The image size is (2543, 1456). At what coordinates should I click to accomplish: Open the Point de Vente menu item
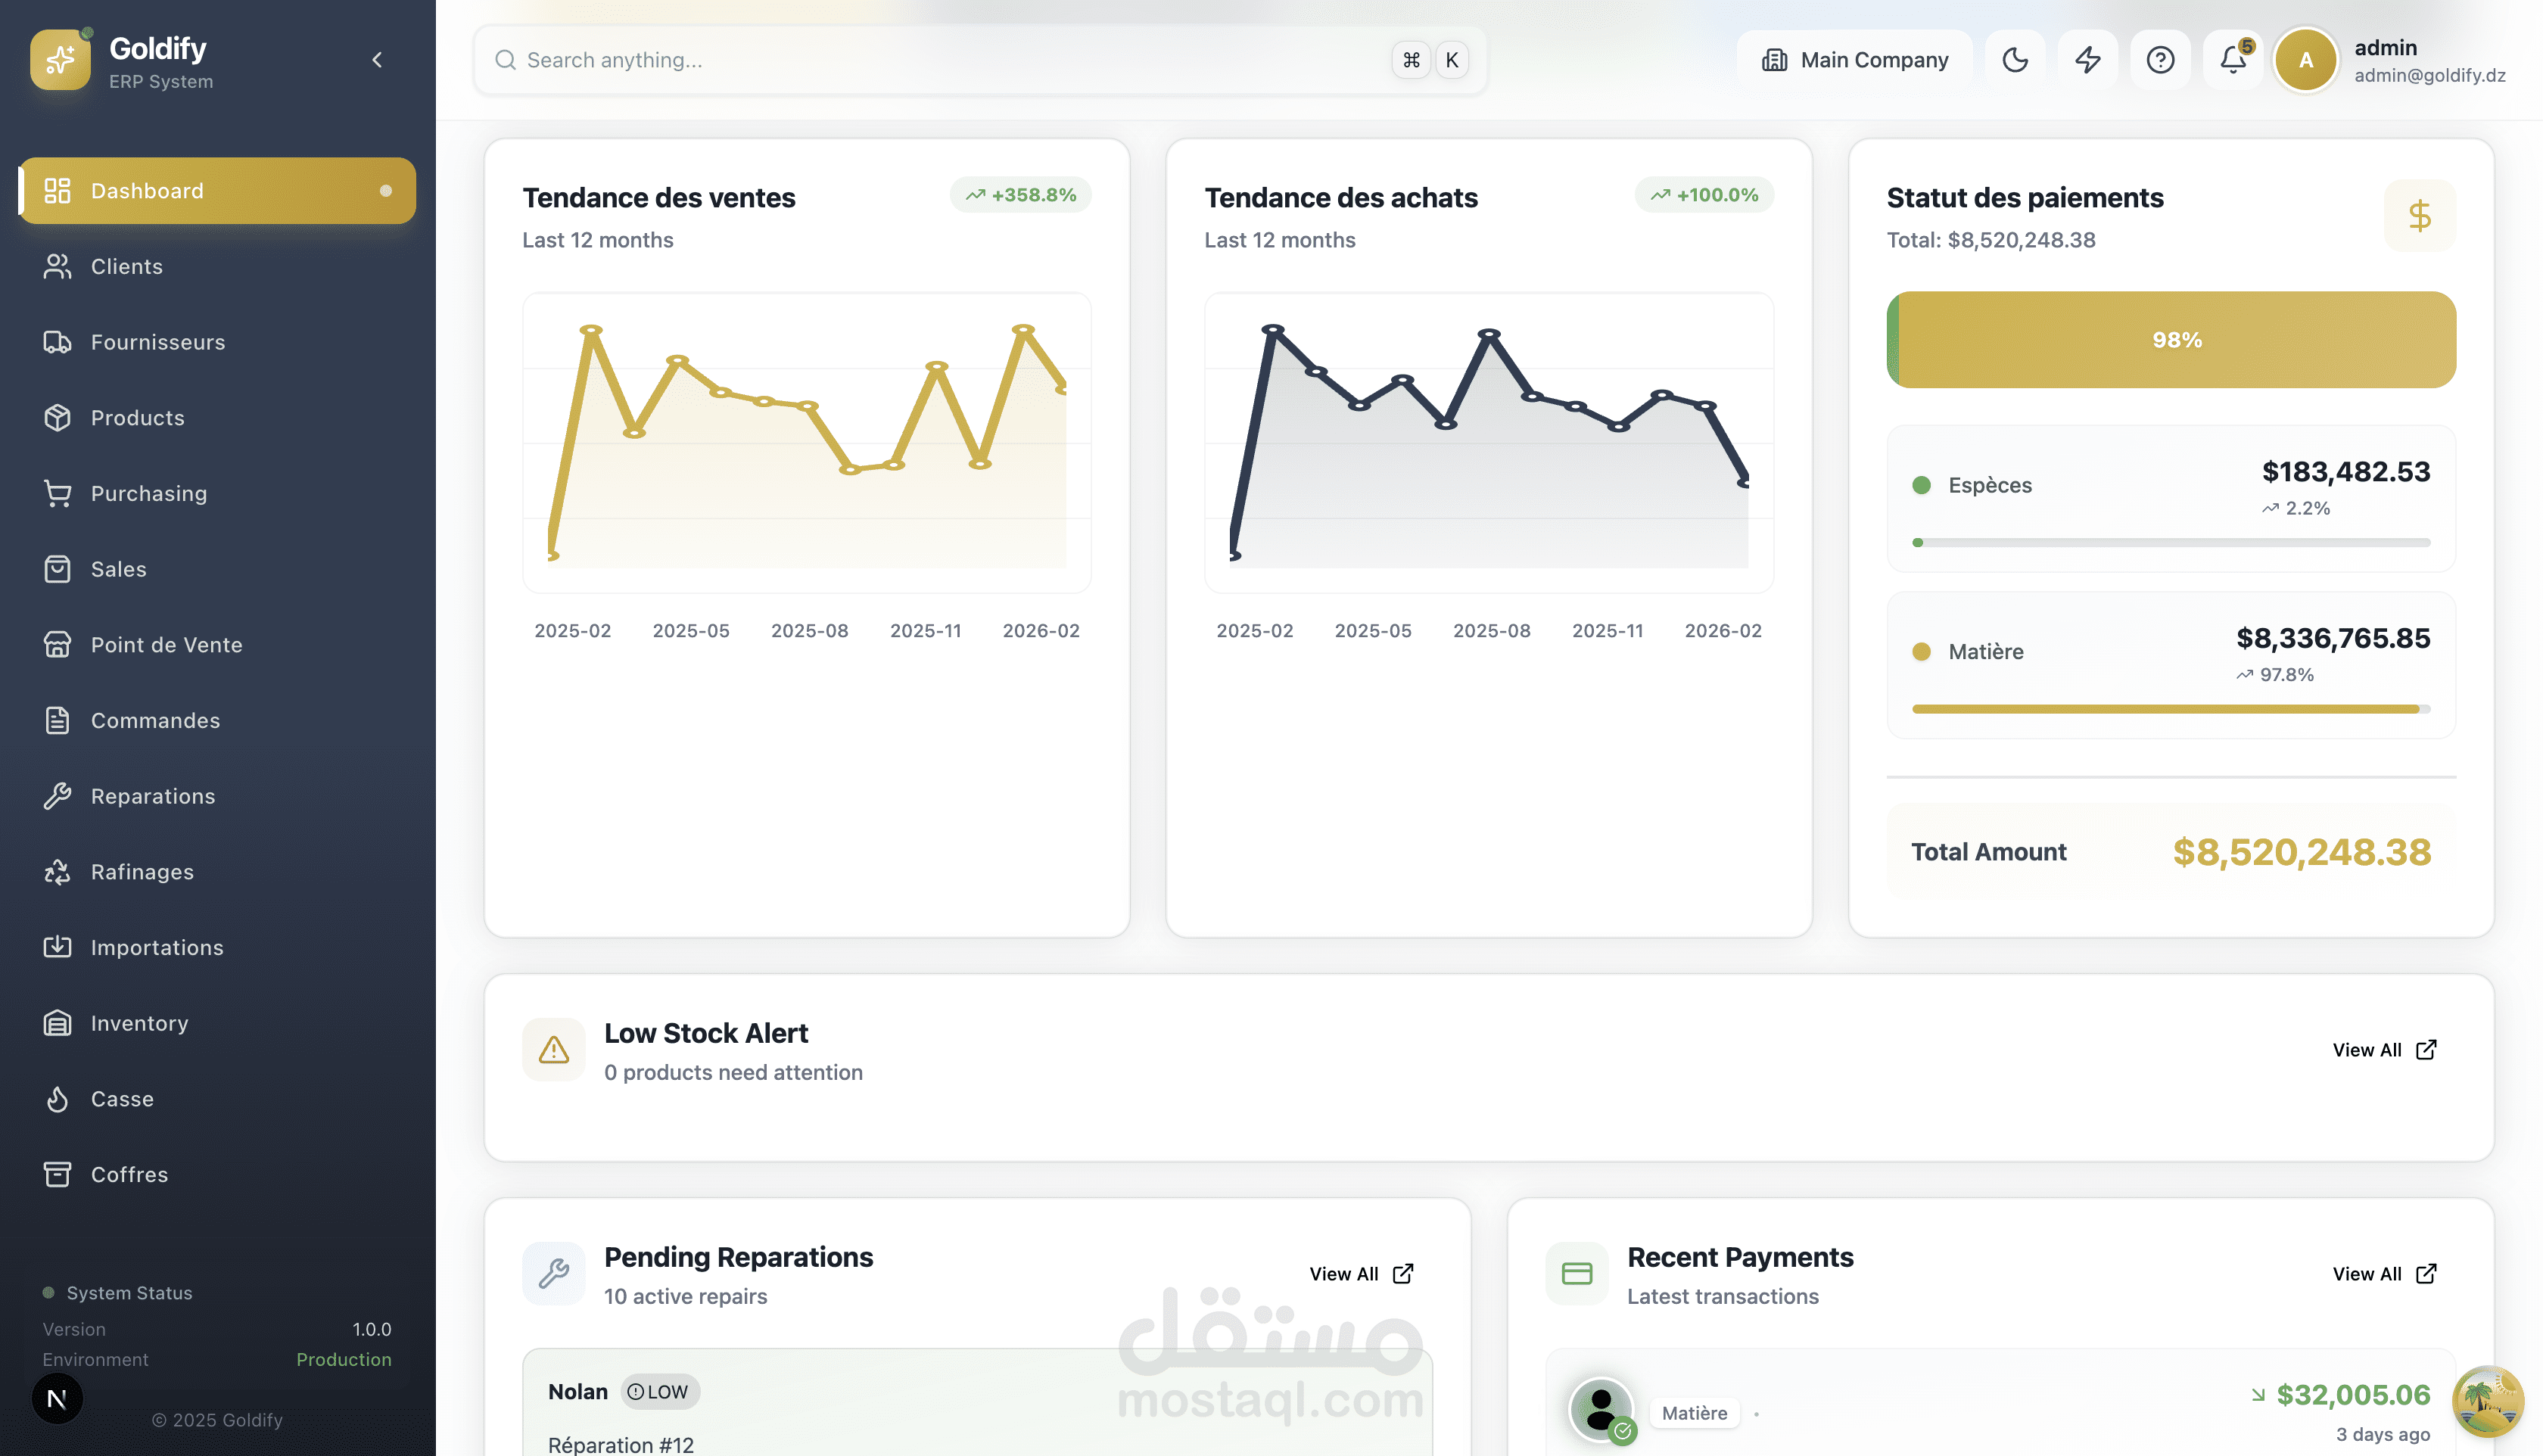coord(166,645)
